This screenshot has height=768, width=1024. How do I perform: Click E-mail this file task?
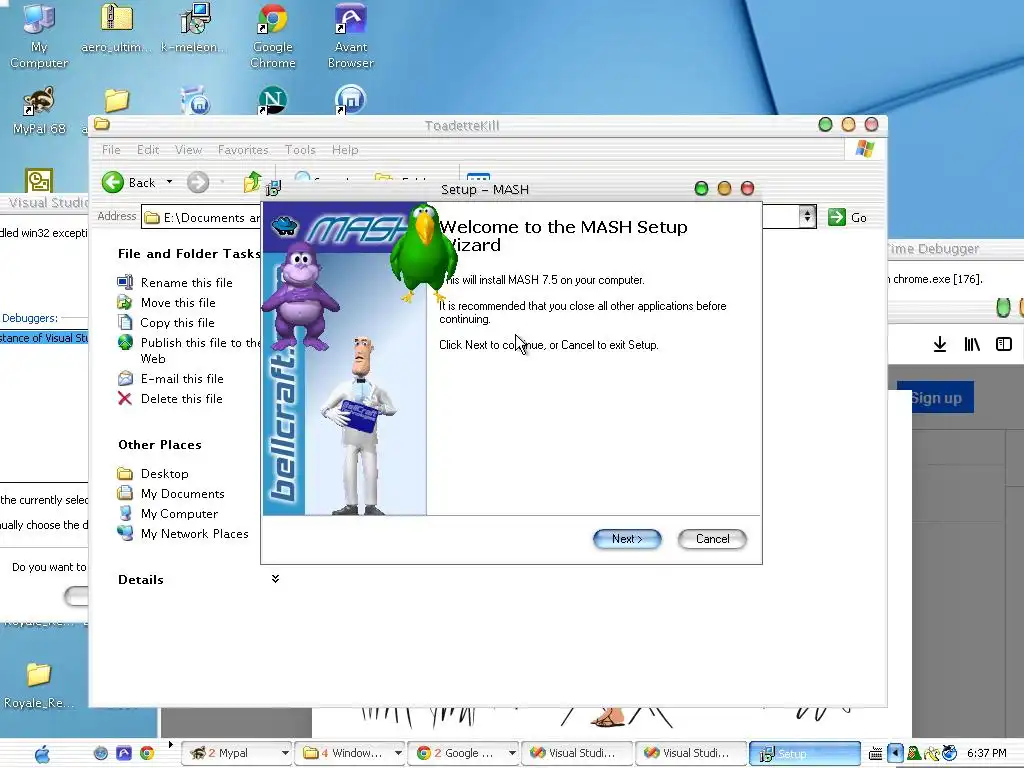click(182, 379)
